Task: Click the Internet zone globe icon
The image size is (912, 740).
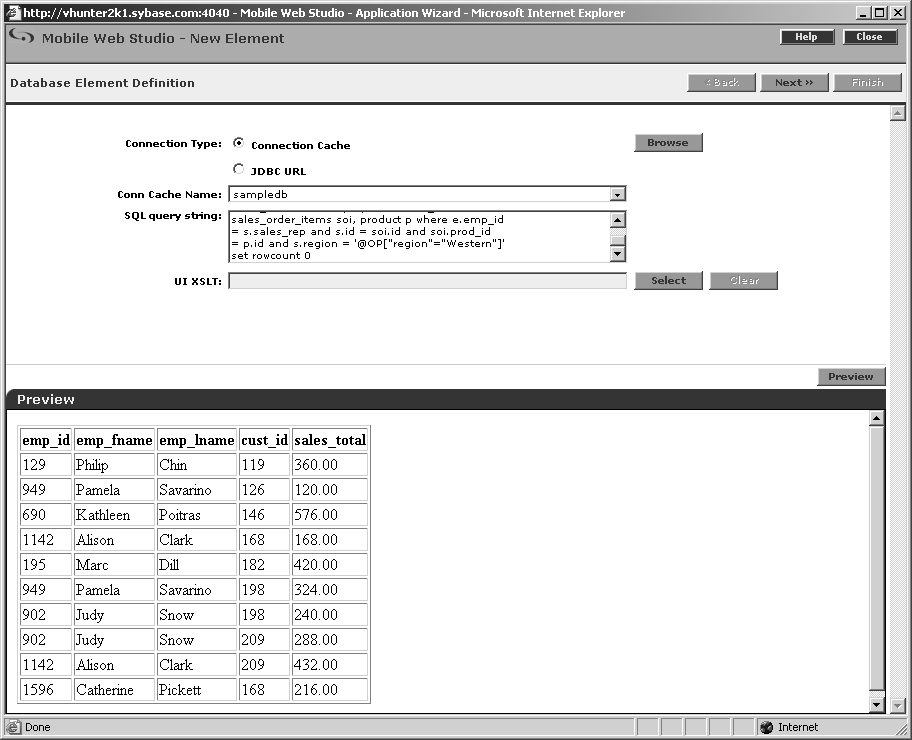Action: point(767,727)
